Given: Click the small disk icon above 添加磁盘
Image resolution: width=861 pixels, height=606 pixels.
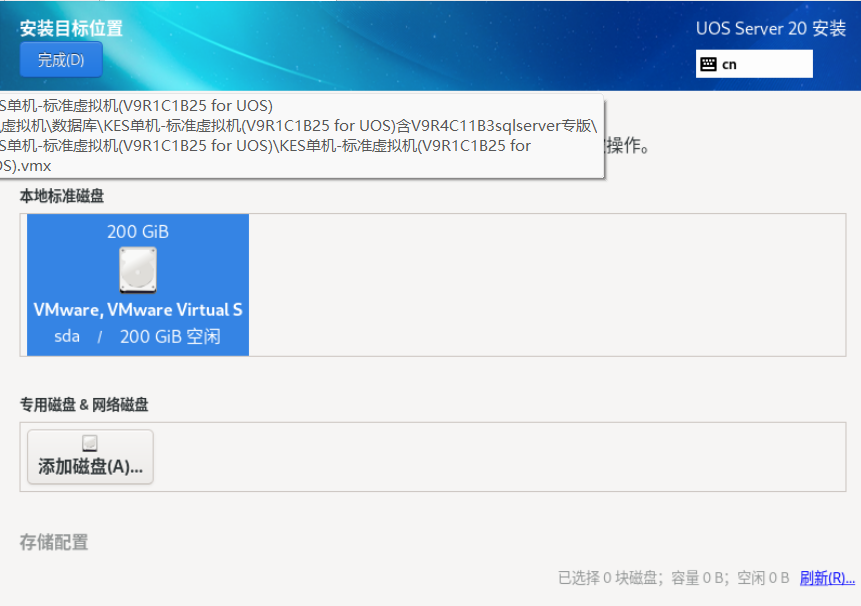Looking at the screenshot, I should [90, 442].
